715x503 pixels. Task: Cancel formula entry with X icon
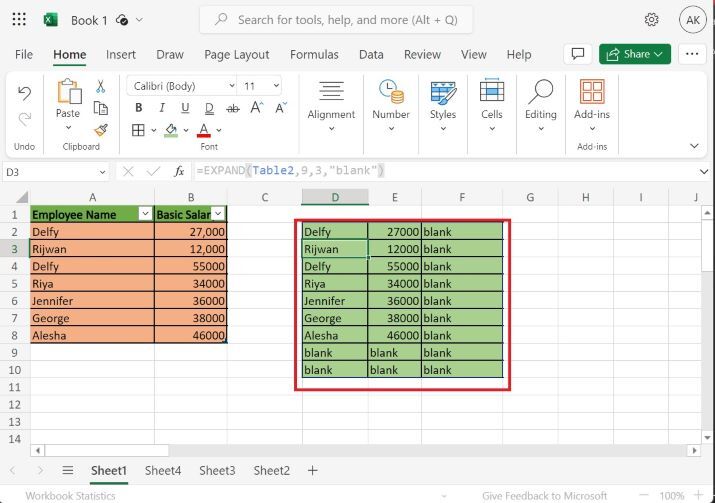pyautogui.click(x=128, y=171)
